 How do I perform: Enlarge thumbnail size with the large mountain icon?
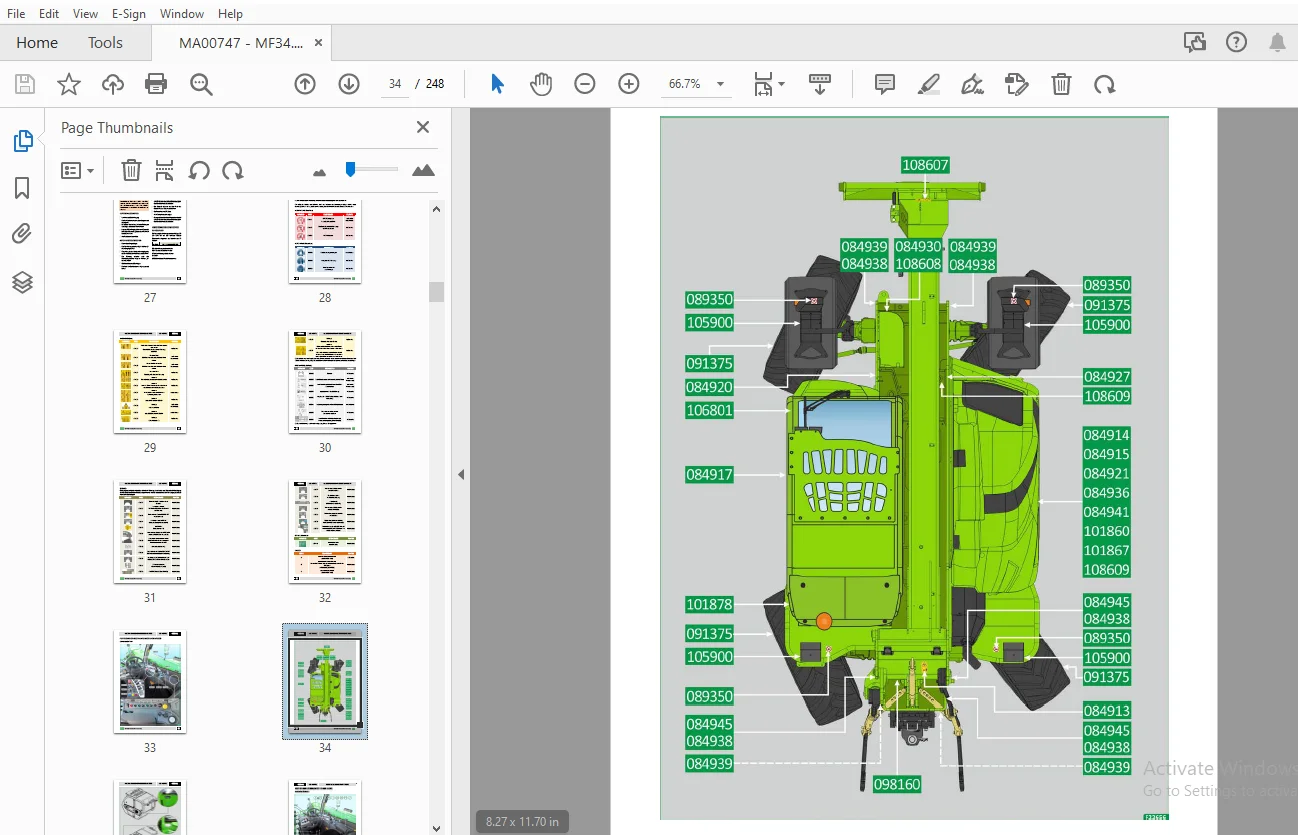[424, 170]
